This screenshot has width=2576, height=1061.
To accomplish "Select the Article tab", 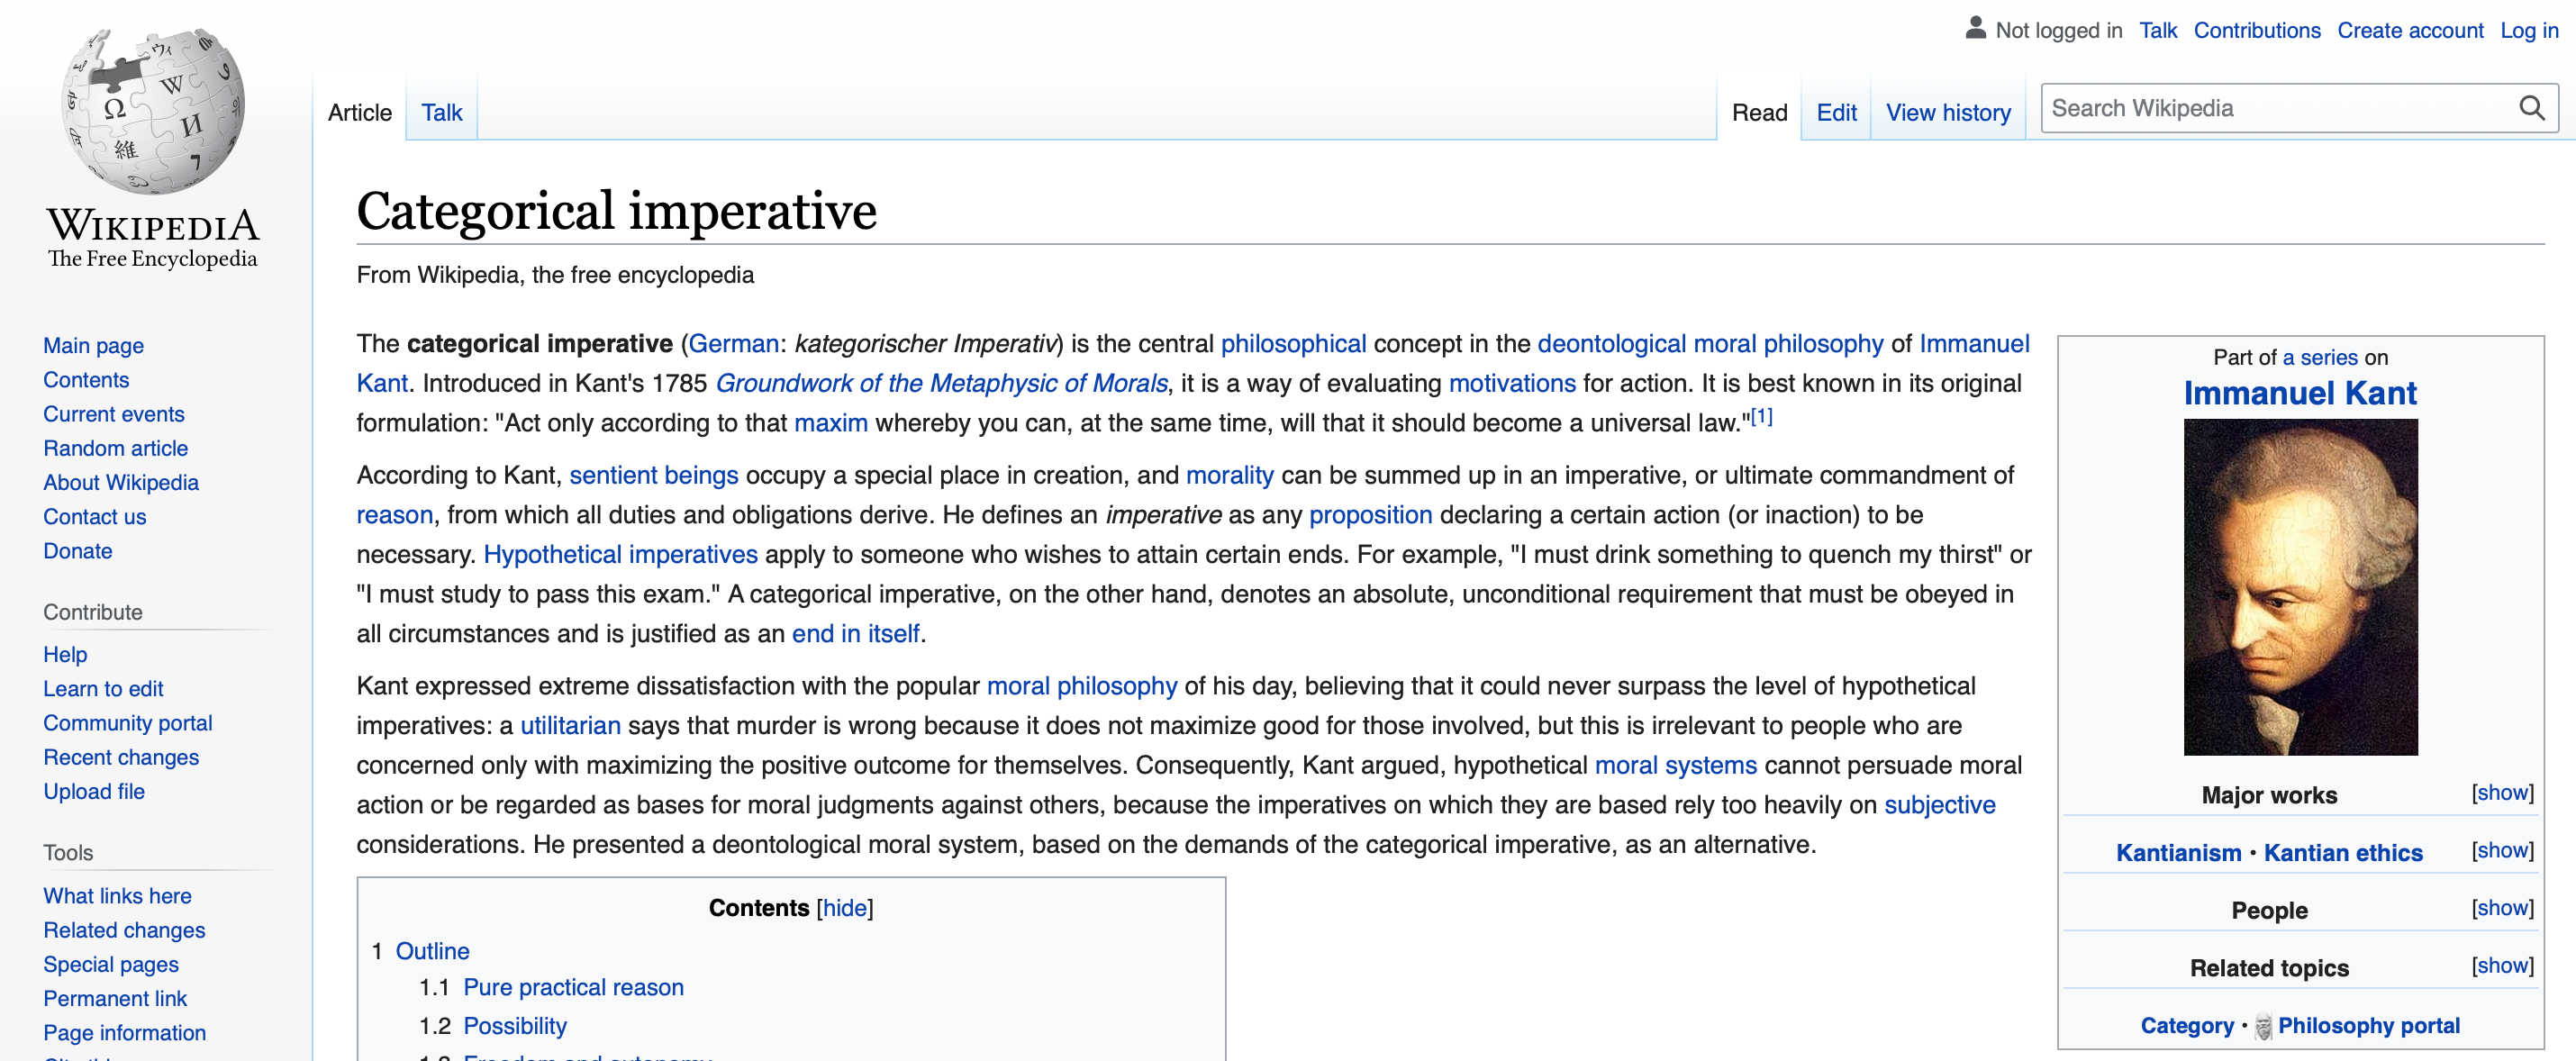I will pyautogui.click(x=359, y=112).
